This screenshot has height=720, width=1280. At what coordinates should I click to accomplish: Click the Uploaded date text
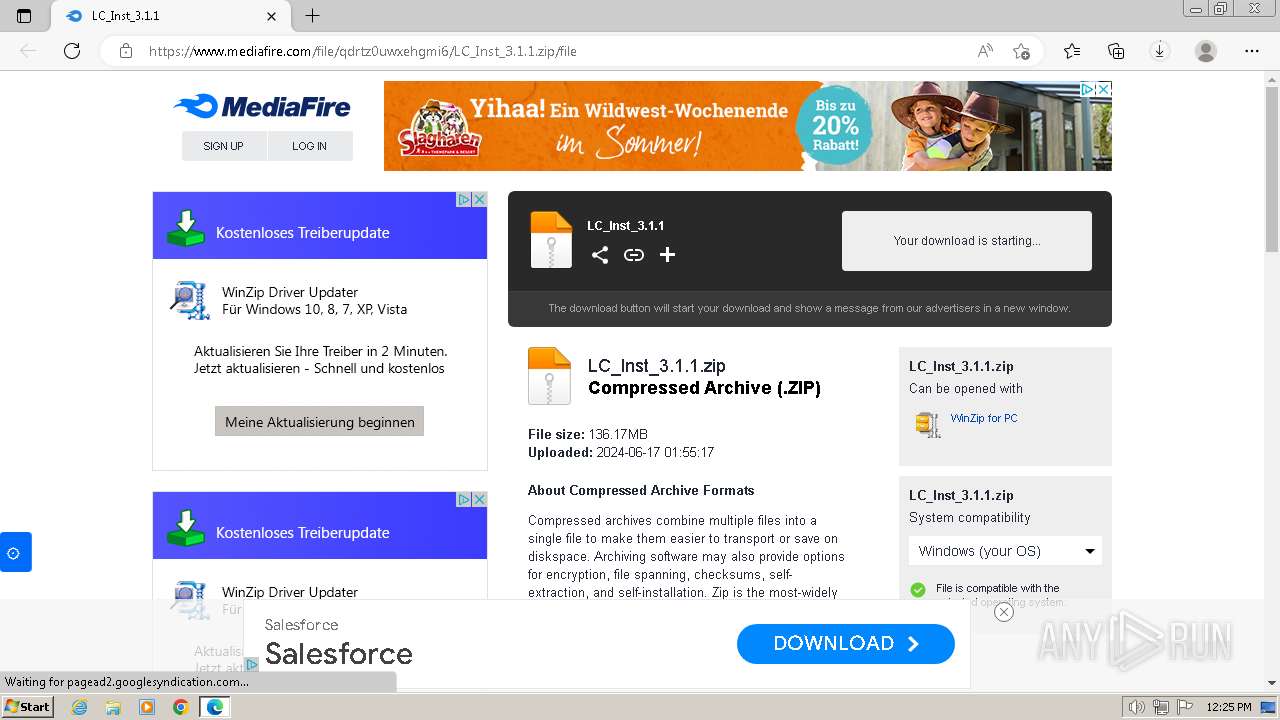click(x=621, y=452)
